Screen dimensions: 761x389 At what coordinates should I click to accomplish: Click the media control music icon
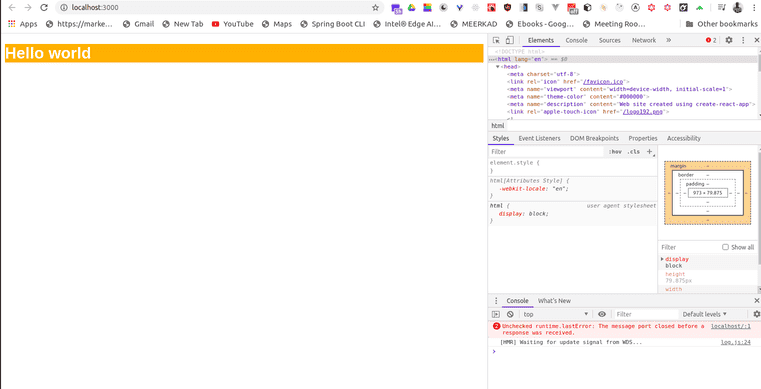click(x=722, y=7)
